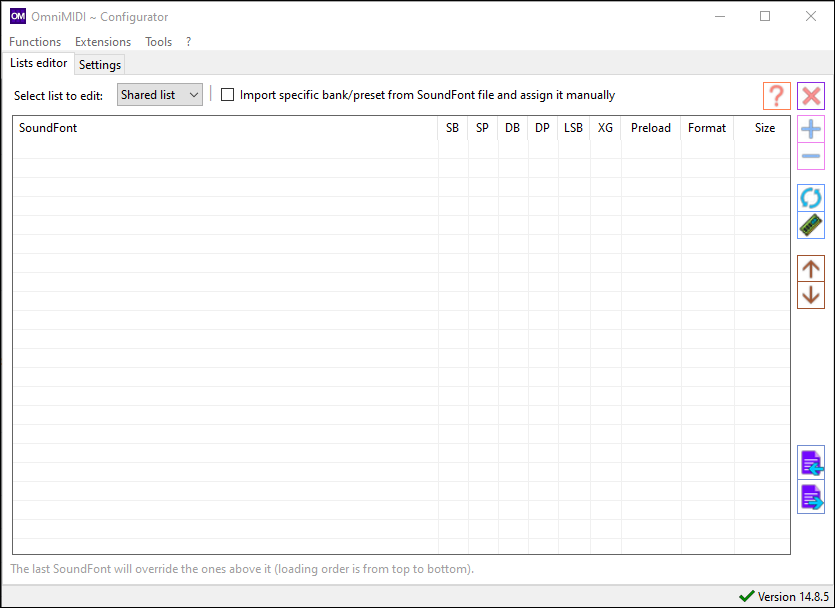Move SoundFont down with the down arrow
This screenshot has width=835, height=608.
pyautogui.click(x=811, y=295)
